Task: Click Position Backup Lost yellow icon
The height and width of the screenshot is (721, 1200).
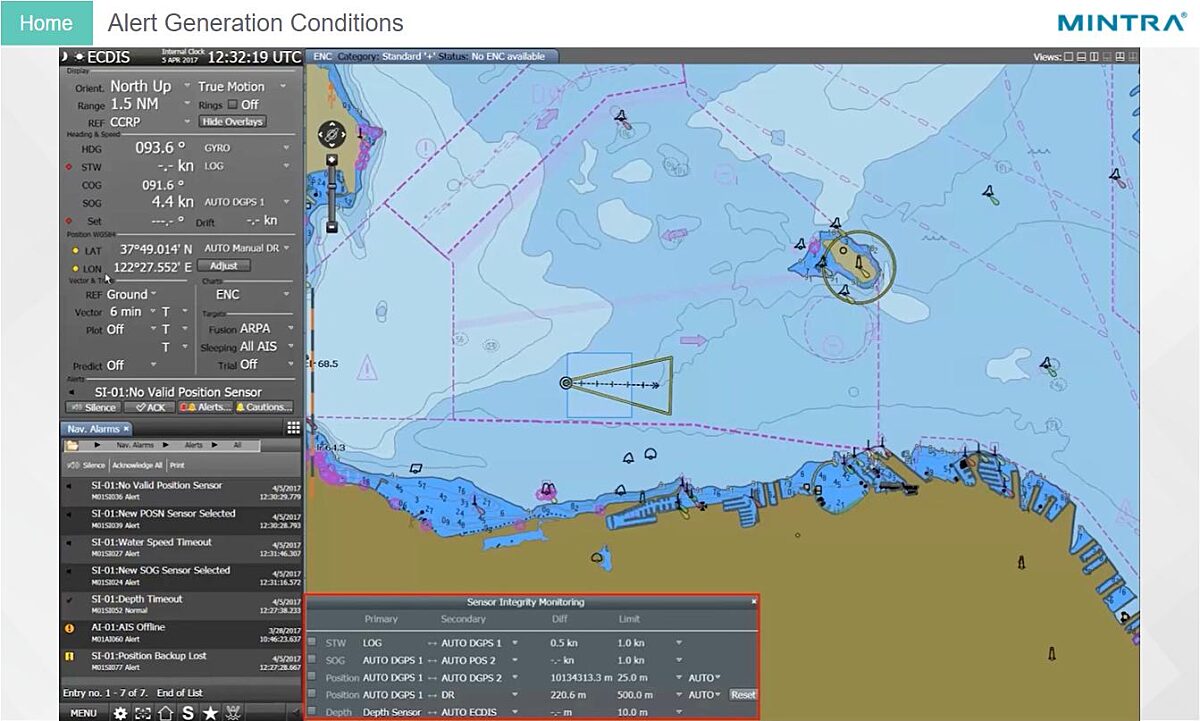Action: pyautogui.click(x=69, y=657)
